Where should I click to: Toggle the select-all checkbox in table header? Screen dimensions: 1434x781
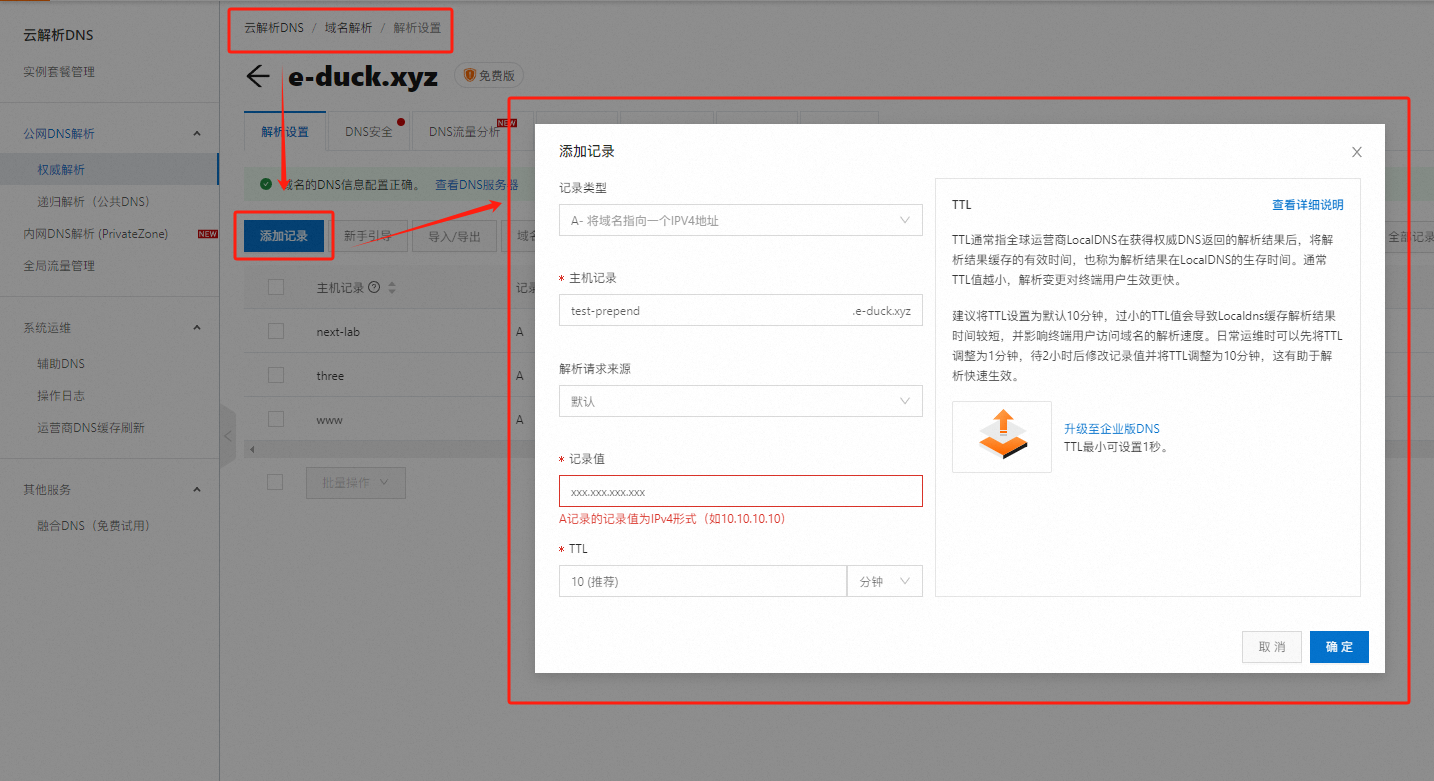276,288
